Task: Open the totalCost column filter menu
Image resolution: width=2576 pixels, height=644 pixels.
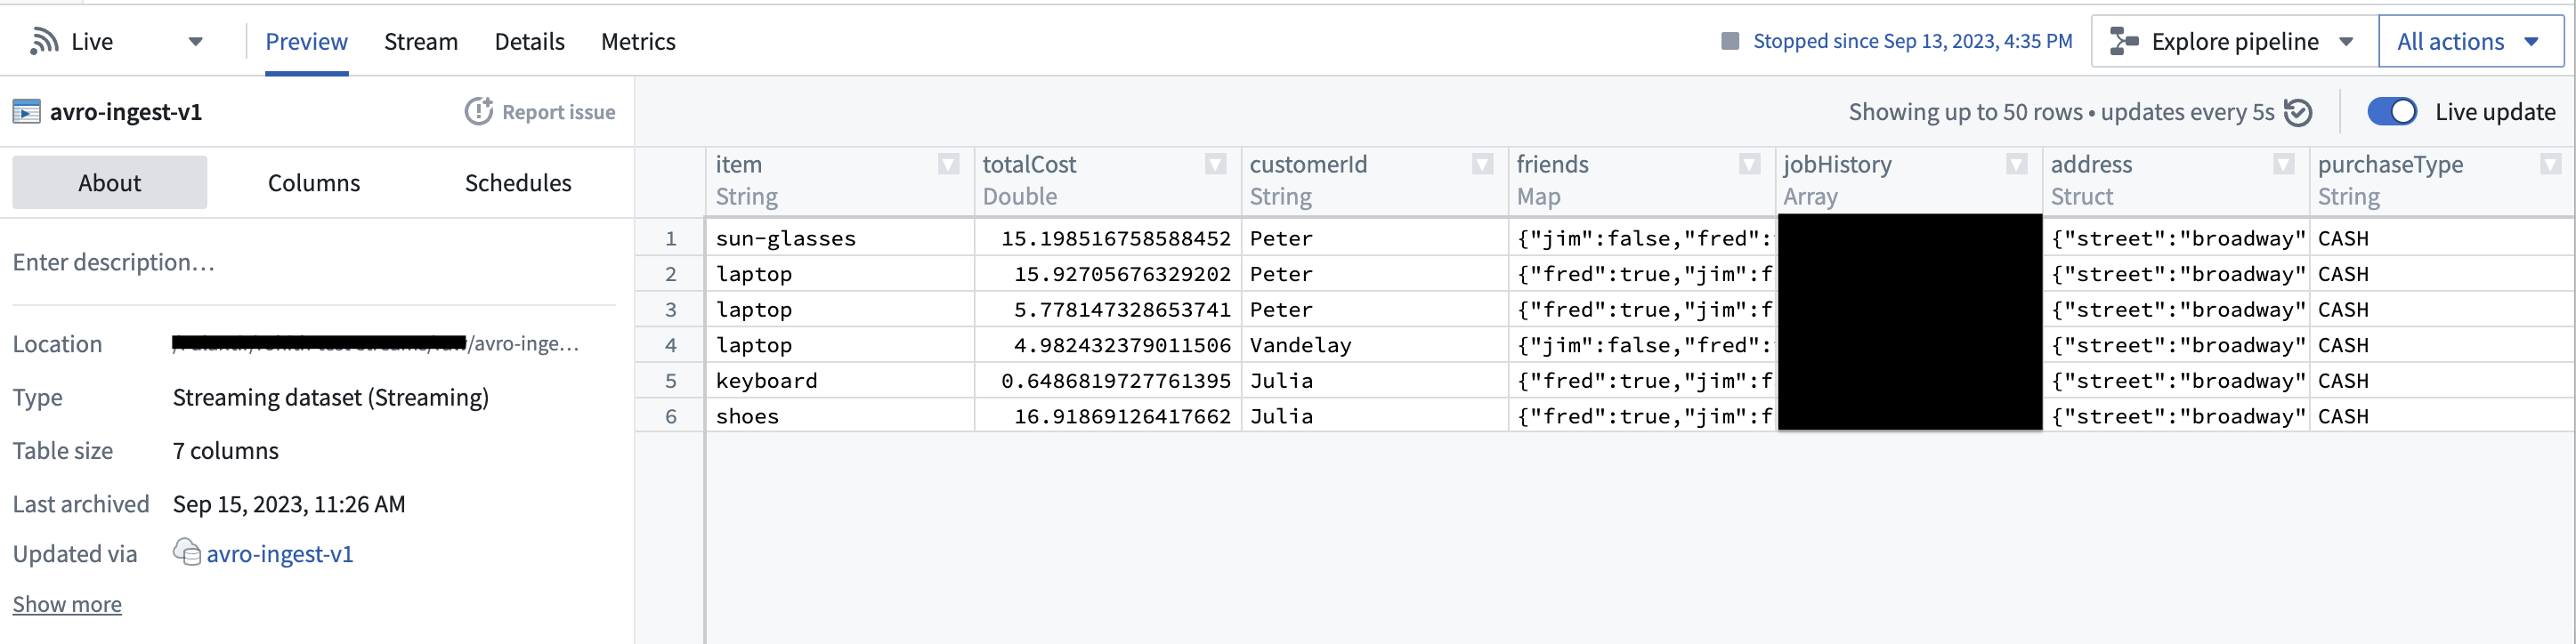Action: (1215, 164)
